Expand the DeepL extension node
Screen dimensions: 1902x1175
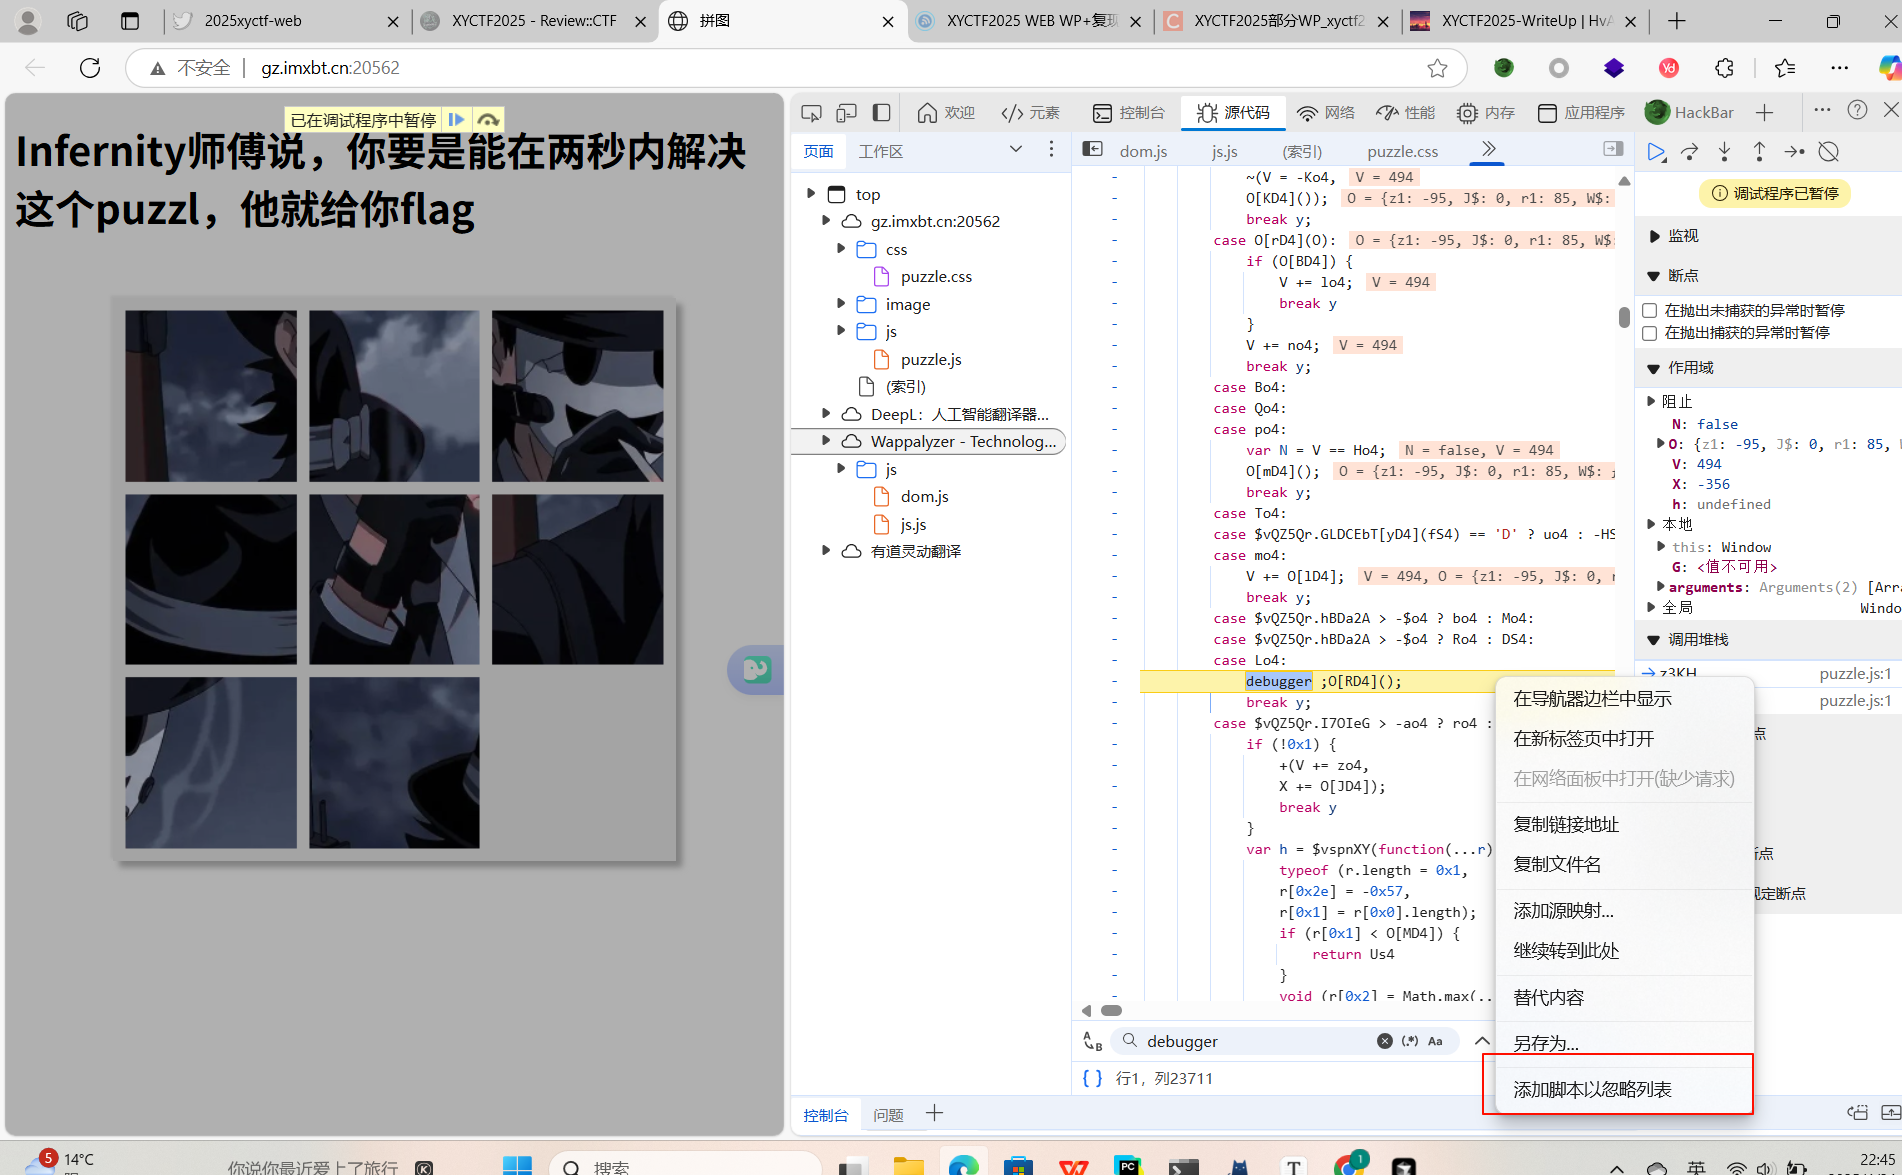coord(826,413)
